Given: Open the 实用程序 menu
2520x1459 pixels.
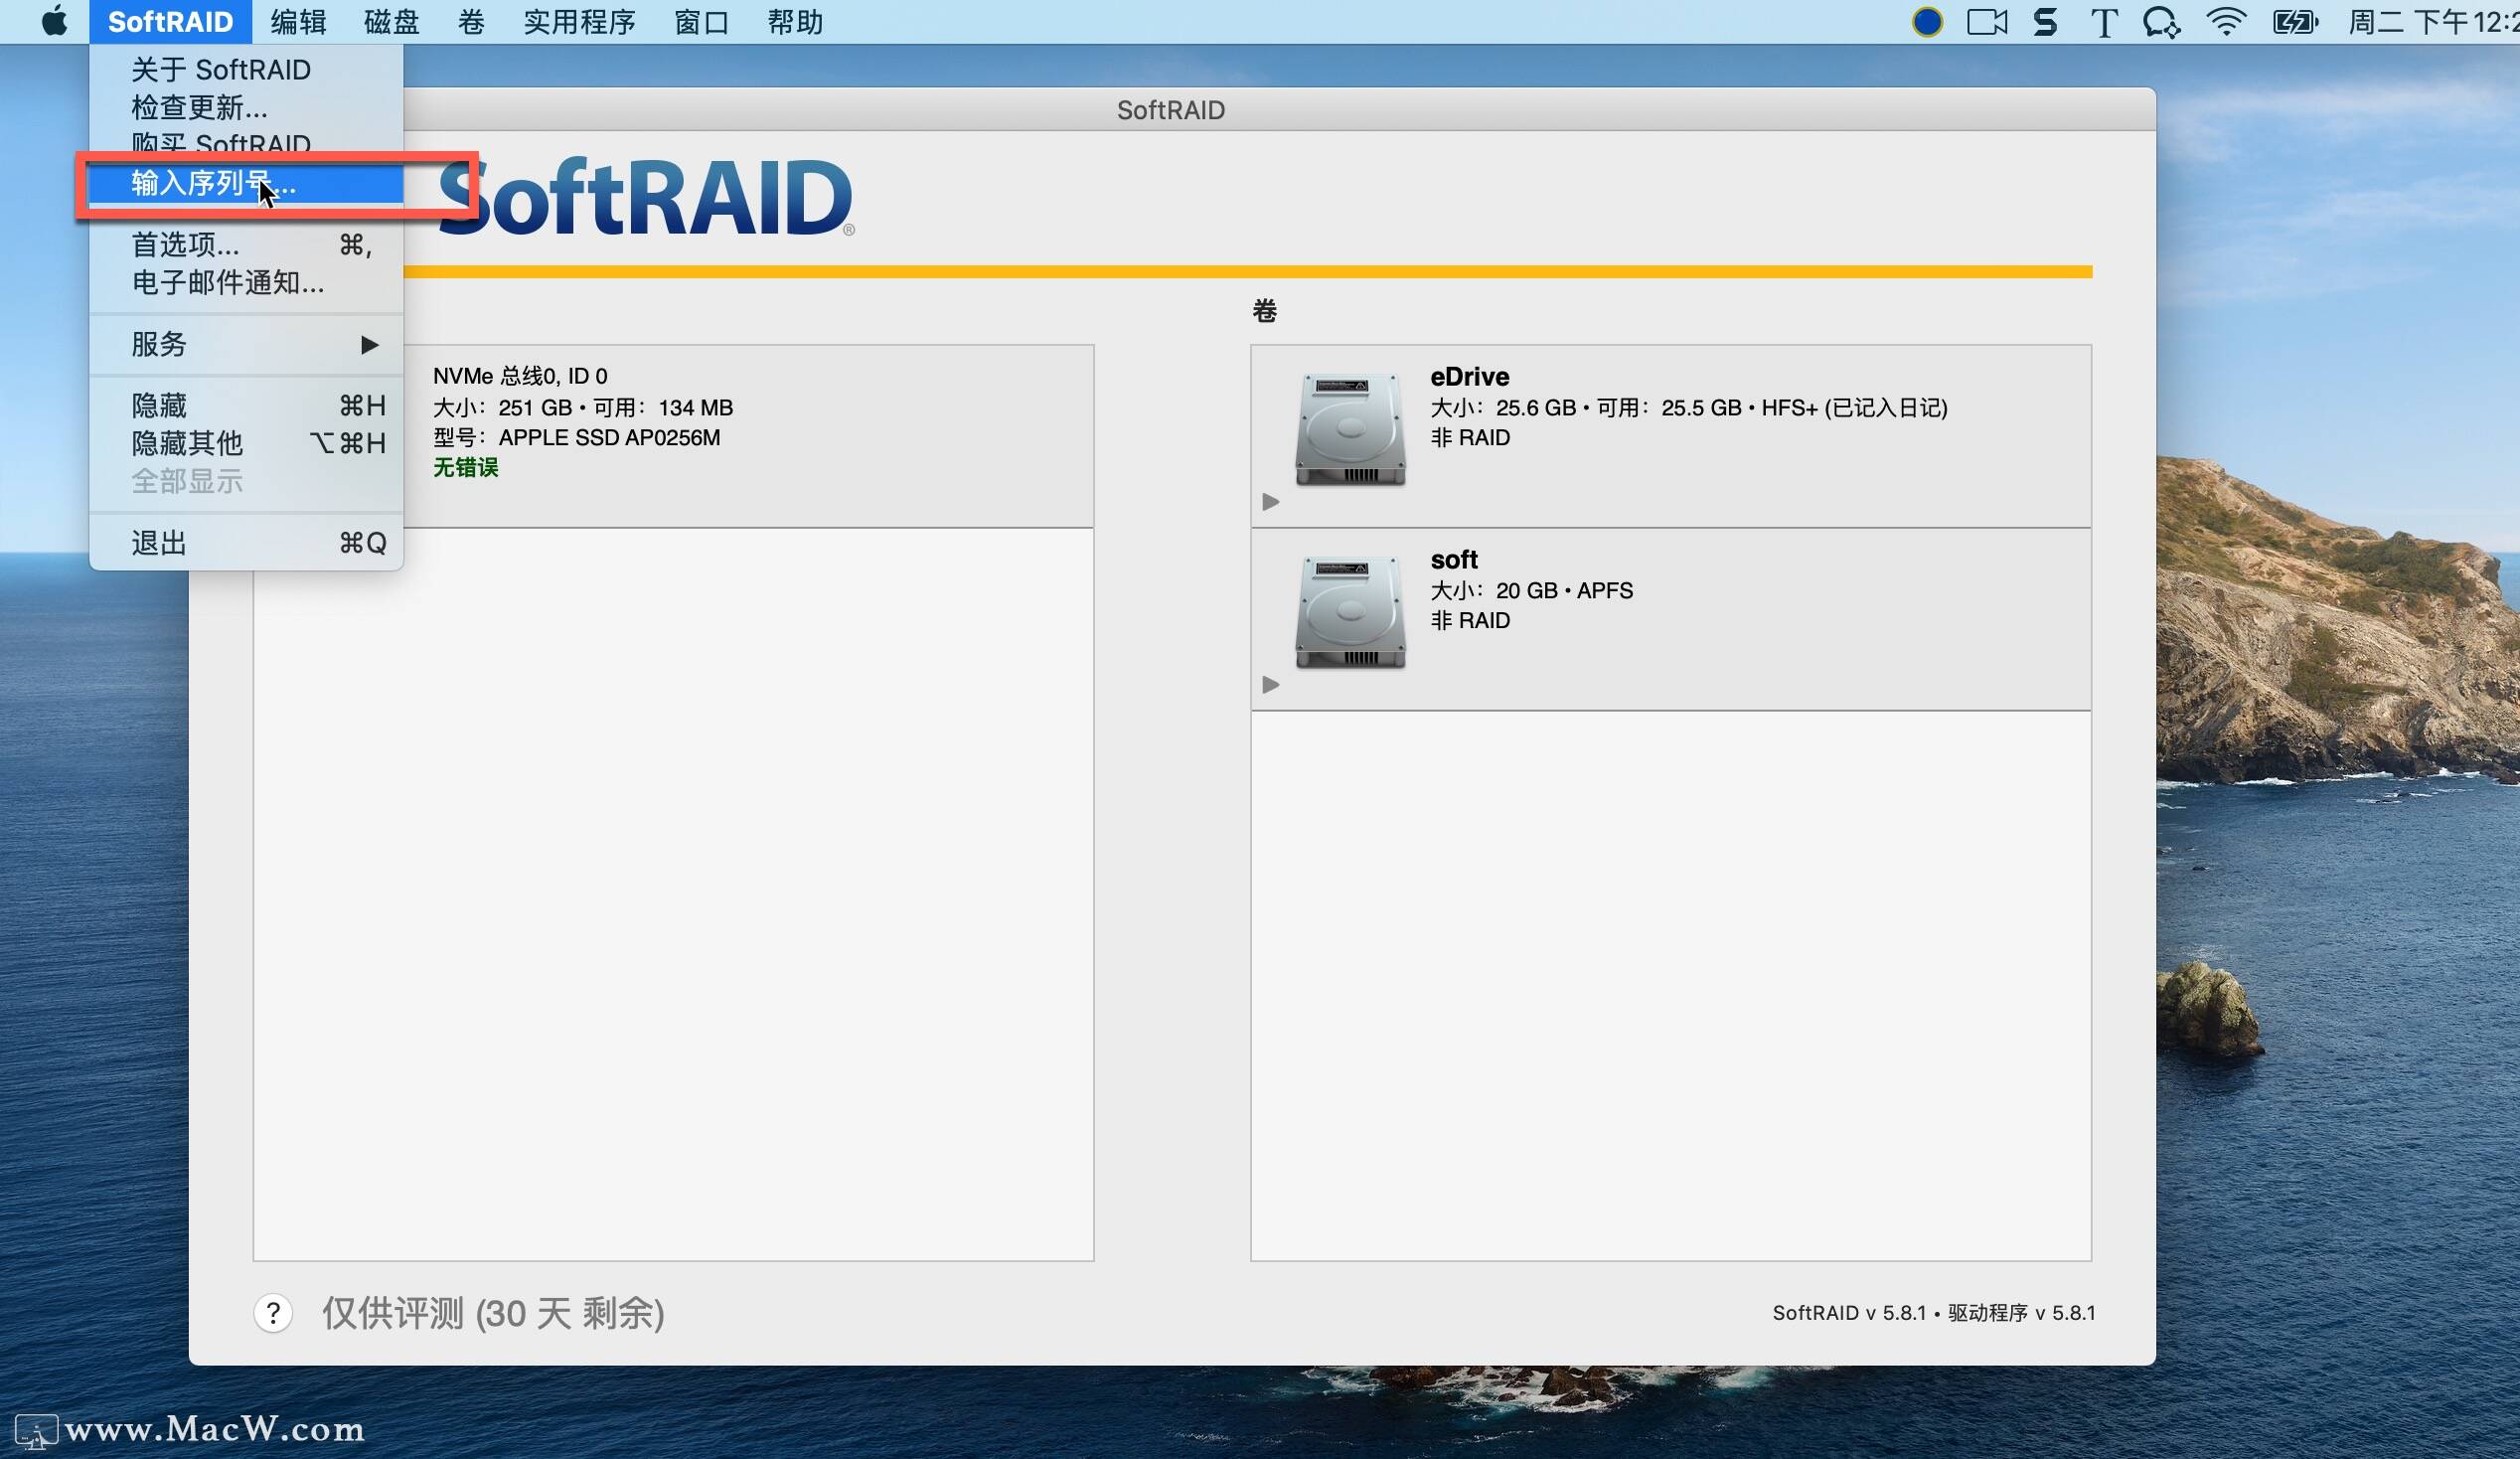Looking at the screenshot, I should (579, 21).
